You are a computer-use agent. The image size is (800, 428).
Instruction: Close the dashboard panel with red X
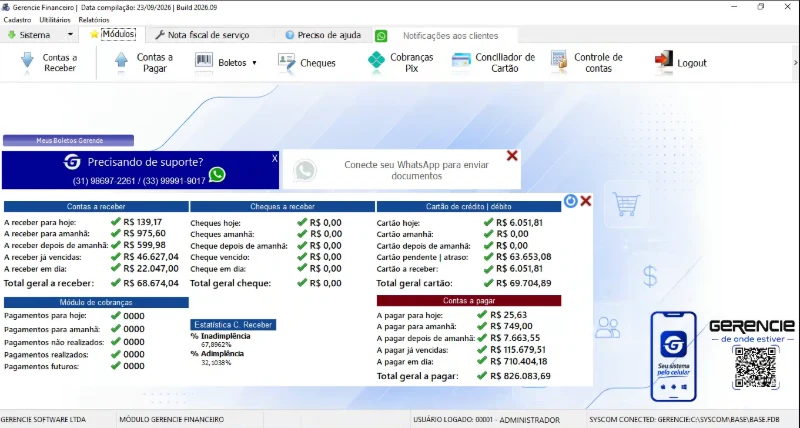point(586,201)
